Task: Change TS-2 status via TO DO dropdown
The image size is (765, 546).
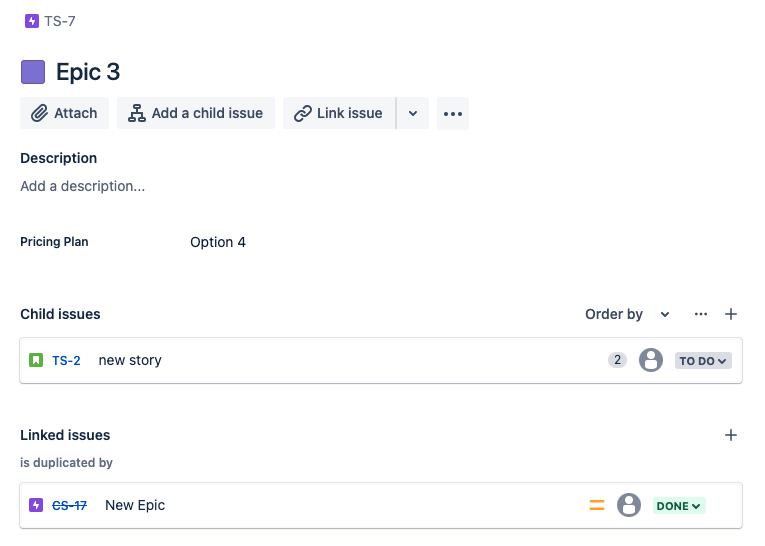Action: 703,361
